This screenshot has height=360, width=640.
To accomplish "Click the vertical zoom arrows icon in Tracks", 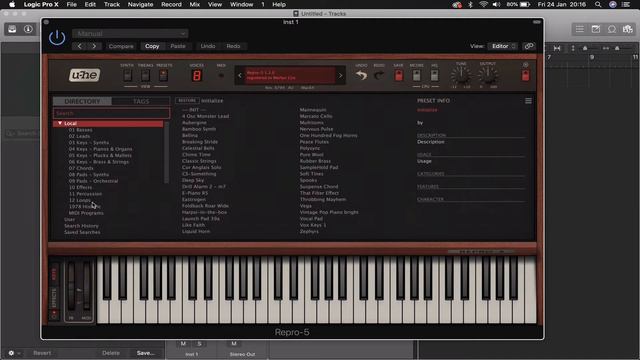I will pyautogui.click(x=573, y=48).
